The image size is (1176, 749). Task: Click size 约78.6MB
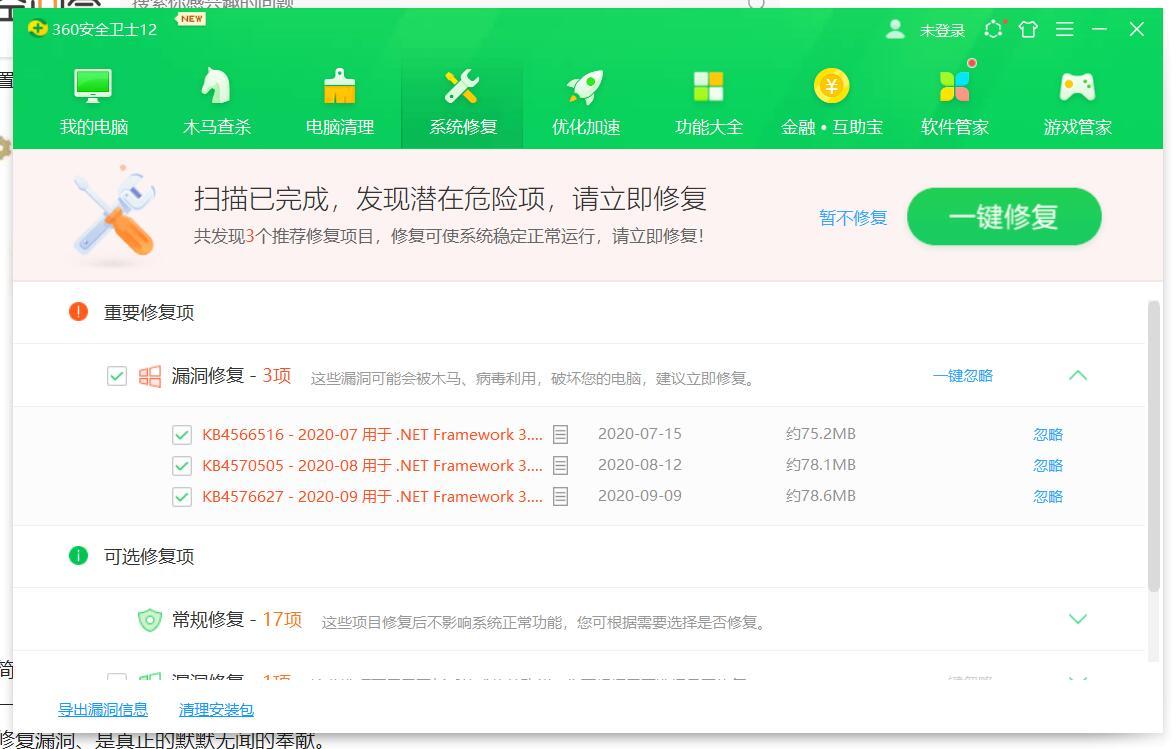(x=820, y=496)
